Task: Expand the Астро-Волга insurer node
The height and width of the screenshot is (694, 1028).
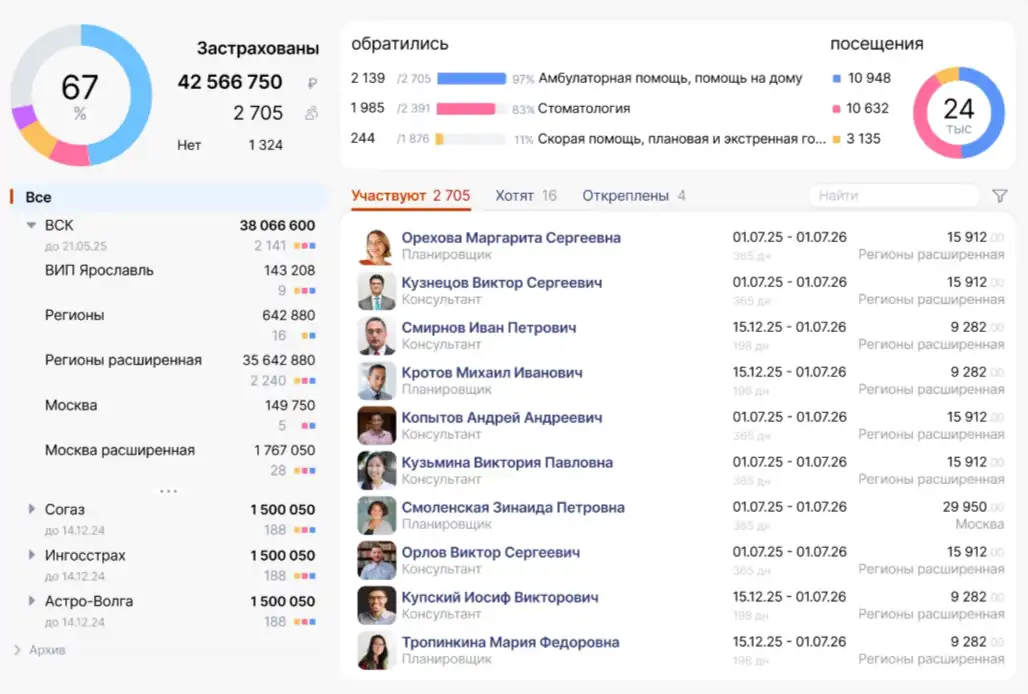Action: coord(31,601)
